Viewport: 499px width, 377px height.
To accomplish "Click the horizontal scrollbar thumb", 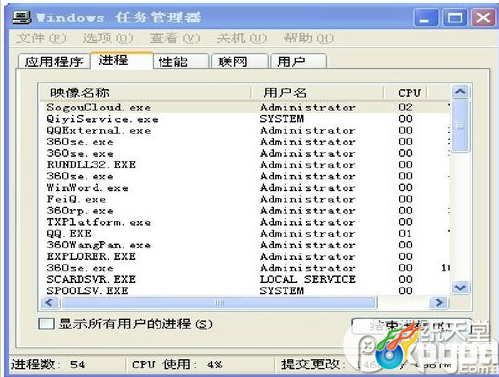I will (x=219, y=303).
